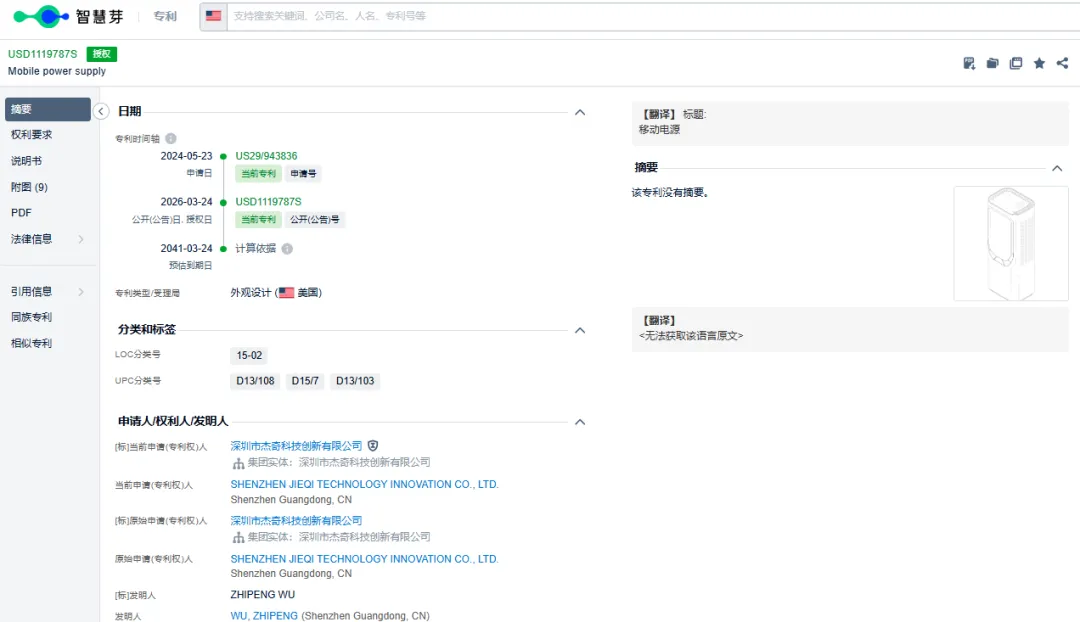
Task: Click the star favorite icon
Action: click(x=1039, y=63)
